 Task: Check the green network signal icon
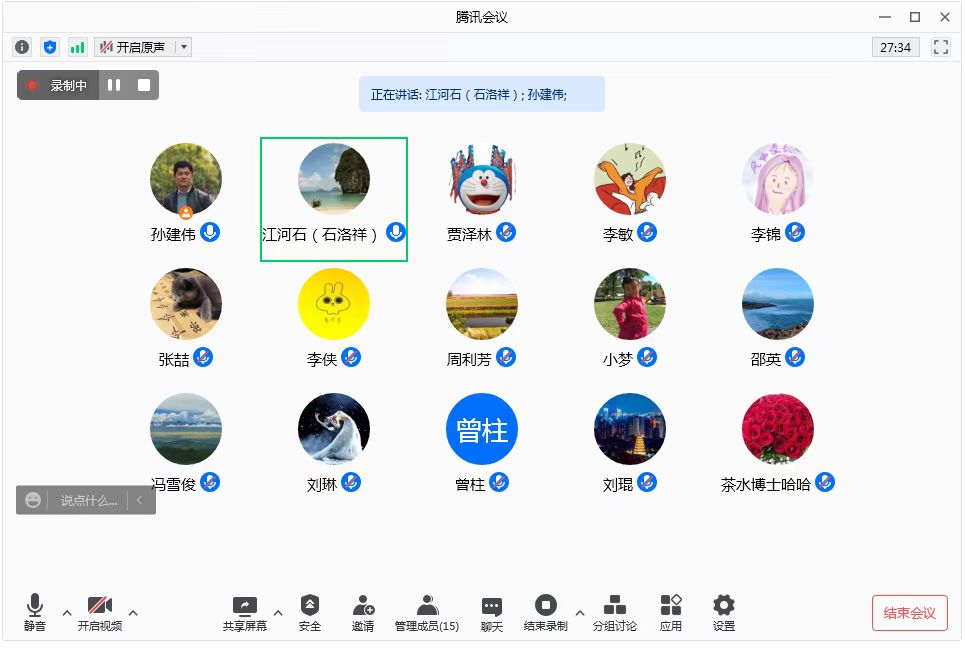point(77,47)
